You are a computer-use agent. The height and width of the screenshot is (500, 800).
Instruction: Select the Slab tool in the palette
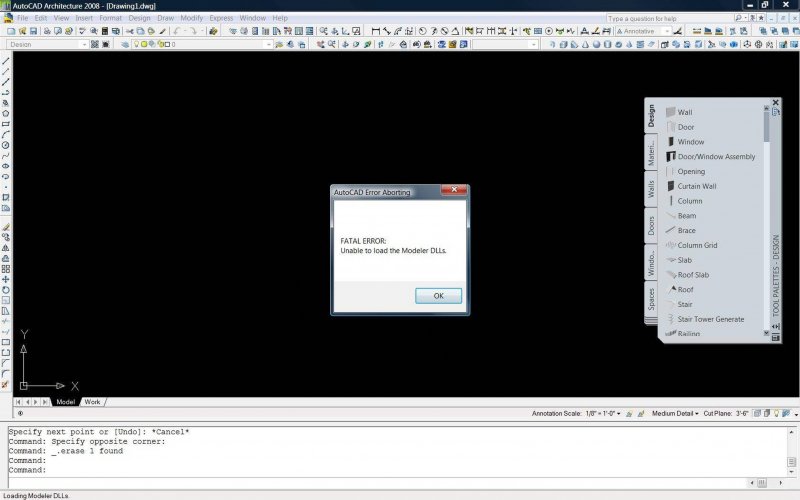[x=679, y=260]
